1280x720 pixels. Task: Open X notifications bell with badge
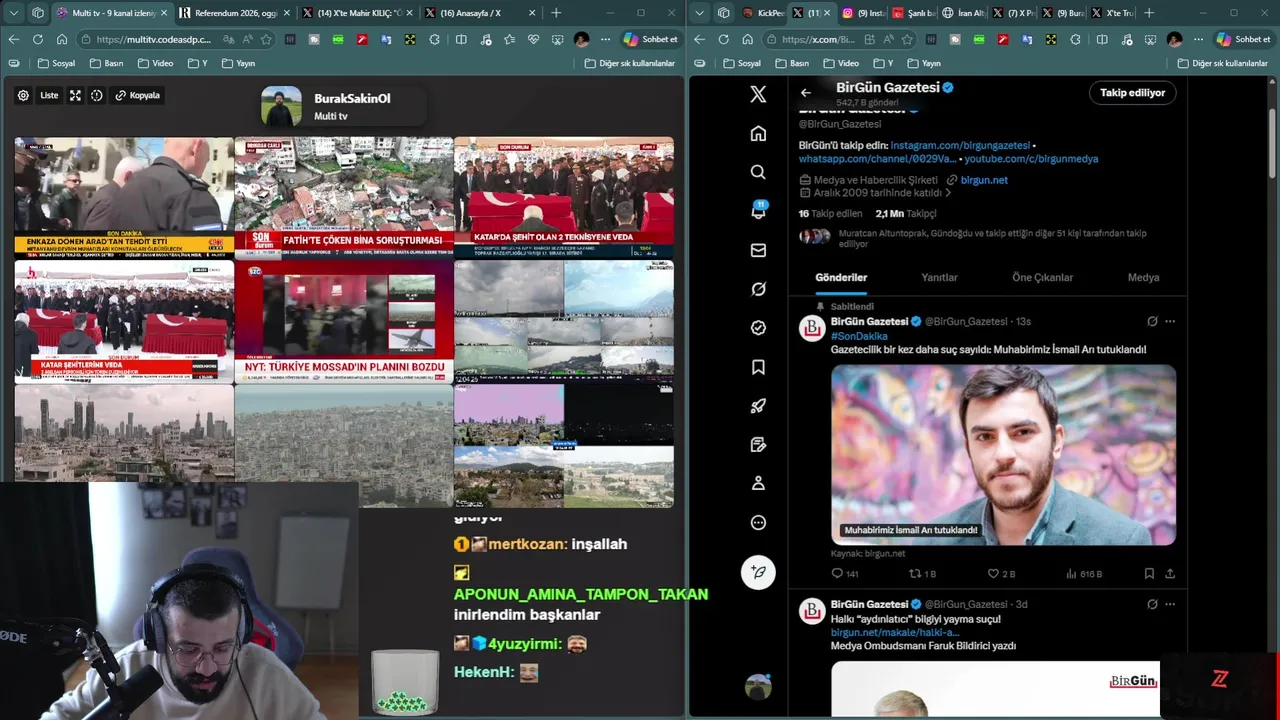(x=758, y=210)
